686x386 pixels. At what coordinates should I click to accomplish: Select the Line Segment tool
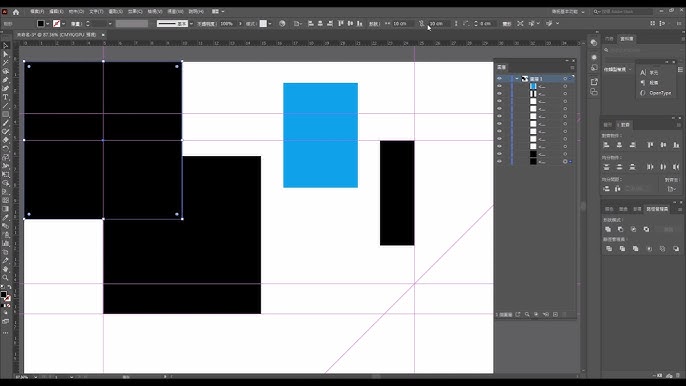coord(6,106)
